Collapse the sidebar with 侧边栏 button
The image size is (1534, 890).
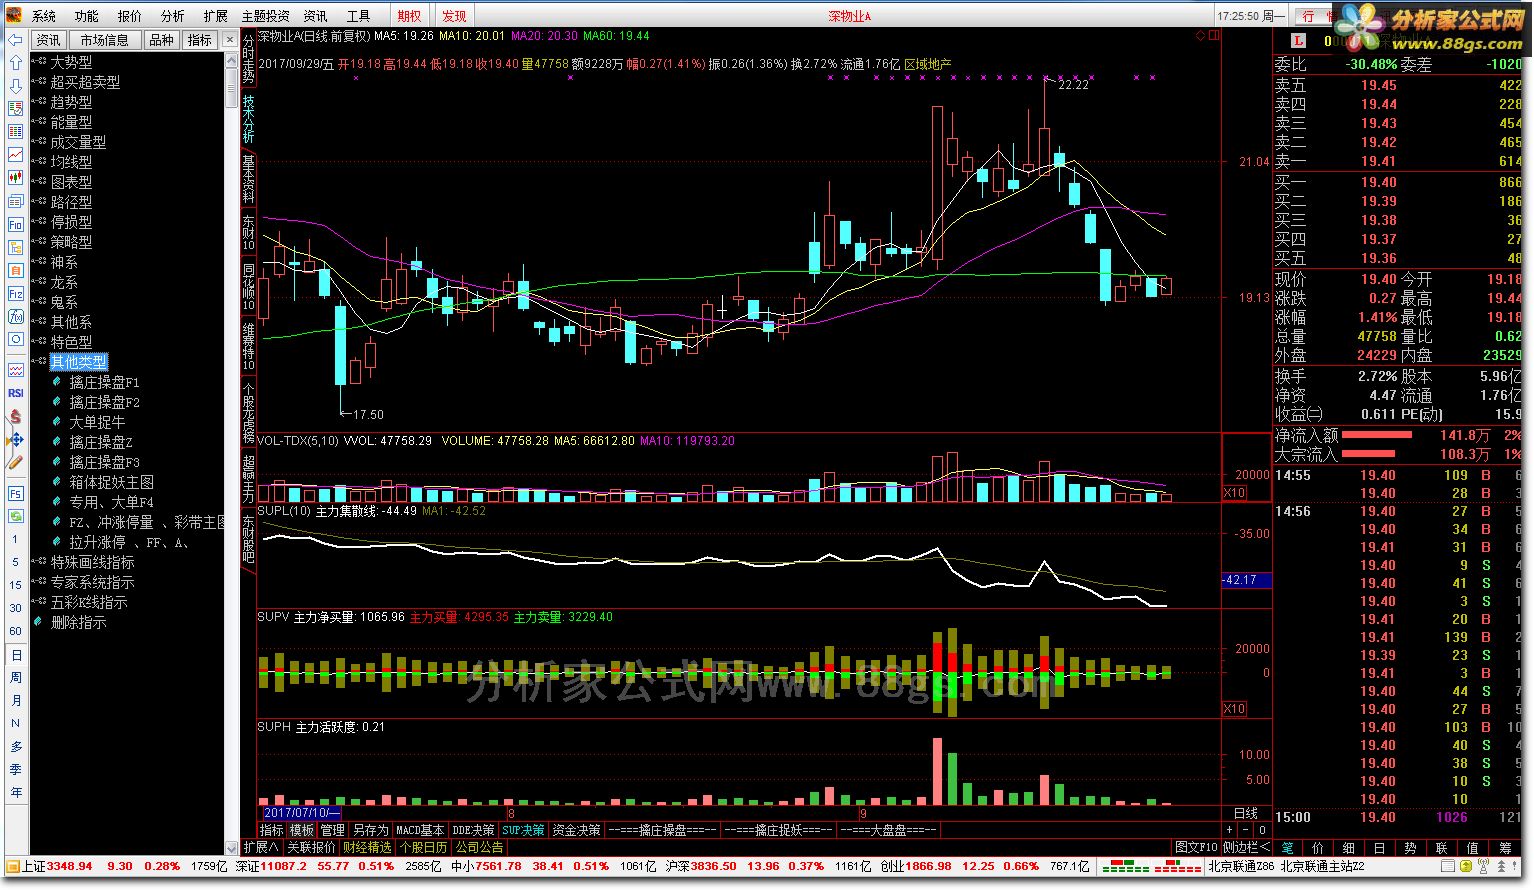click(x=1246, y=847)
